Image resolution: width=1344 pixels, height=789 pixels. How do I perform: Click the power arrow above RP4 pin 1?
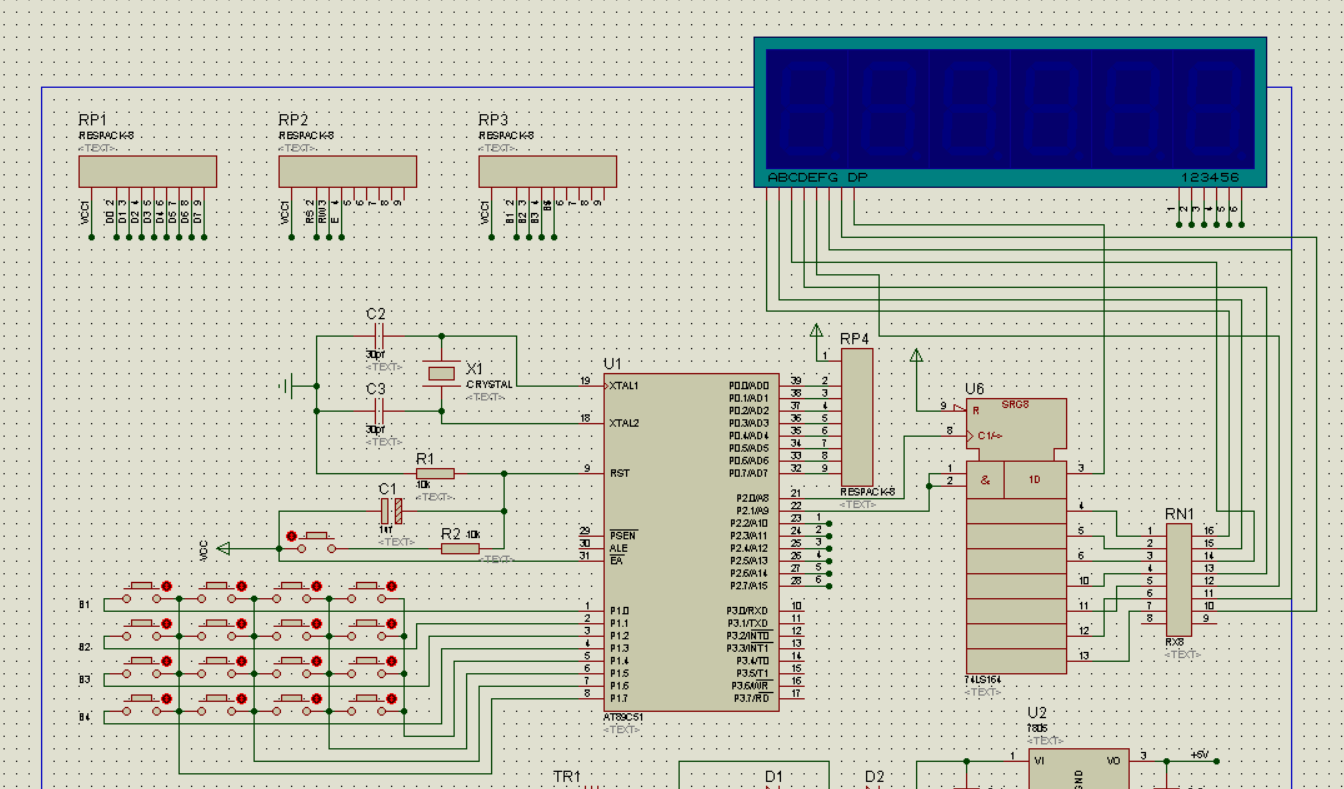coord(816,331)
